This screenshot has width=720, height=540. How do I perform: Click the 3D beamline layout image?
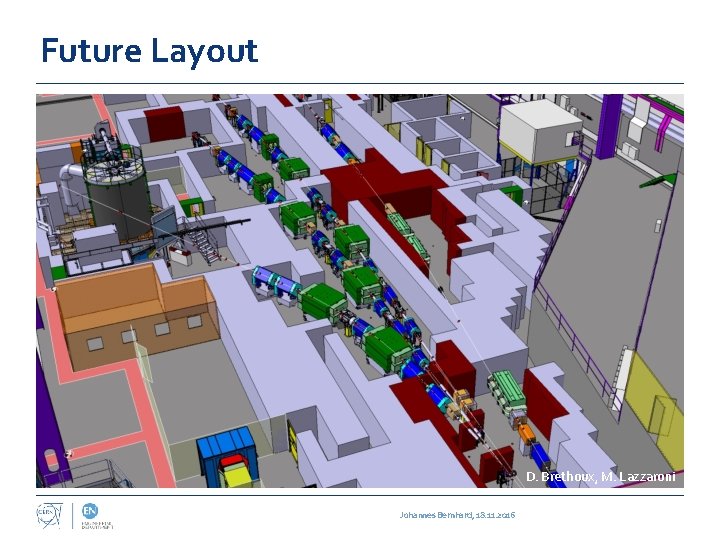tap(360, 291)
